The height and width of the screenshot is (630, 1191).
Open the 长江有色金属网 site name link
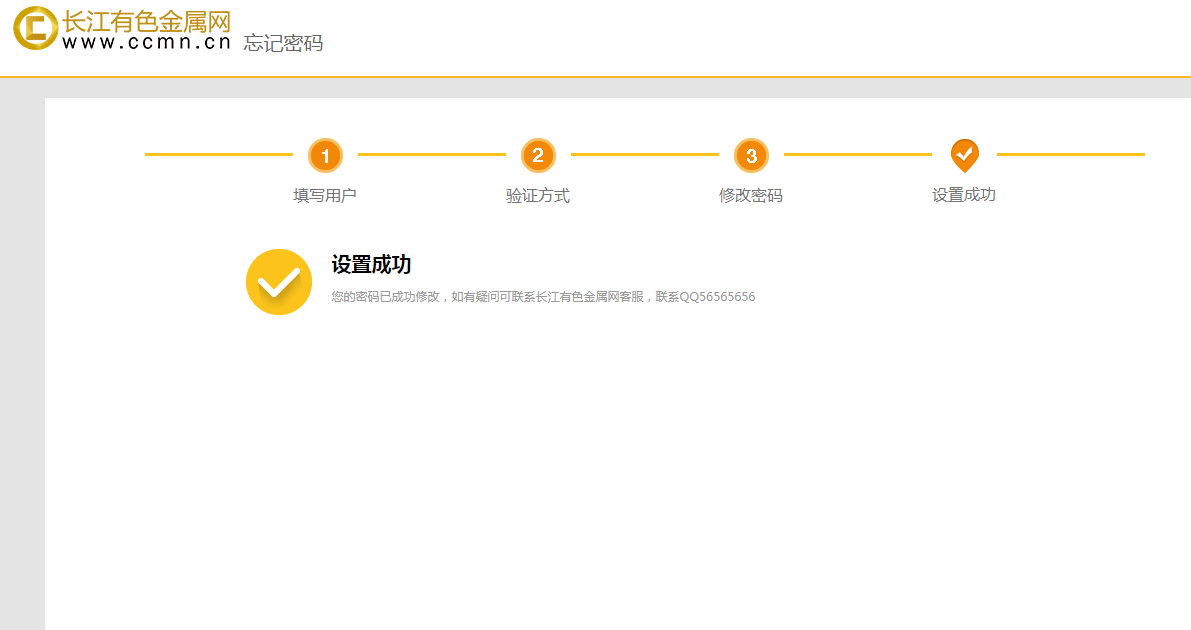[146, 20]
